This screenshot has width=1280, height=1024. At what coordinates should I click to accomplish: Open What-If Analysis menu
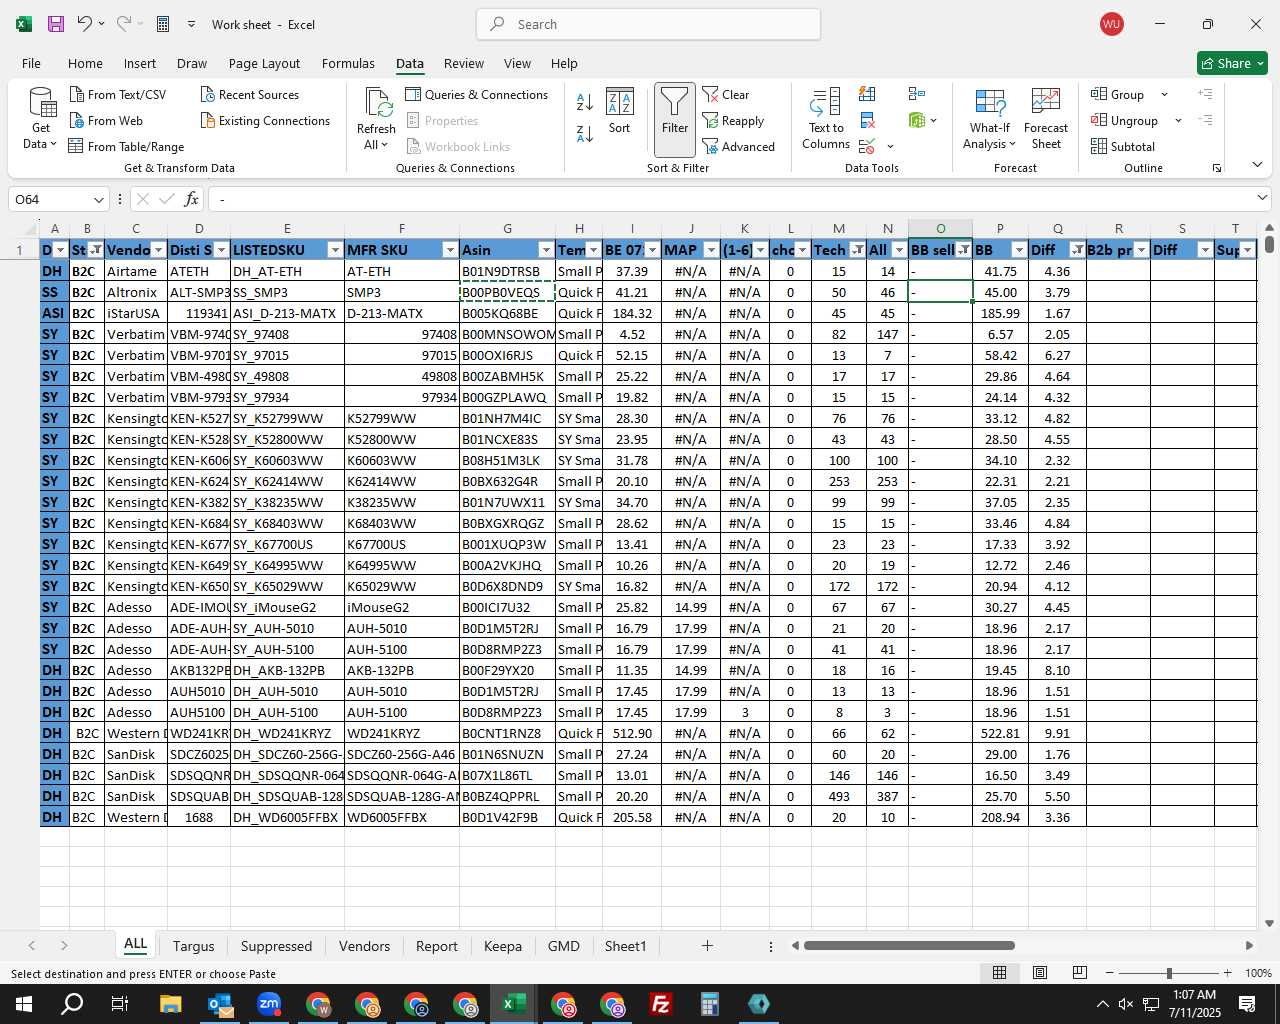pos(990,119)
